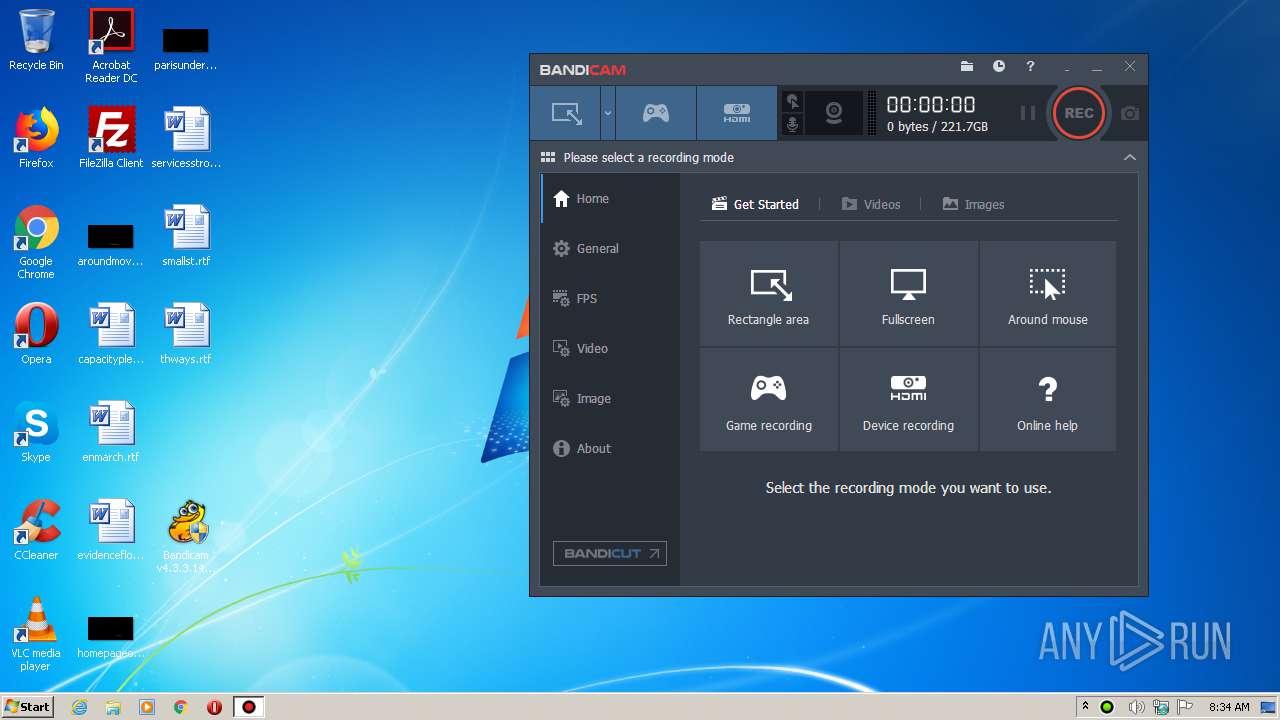Click the volume speaker tray icon
The width and height of the screenshot is (1280, 720).
[x=1136, y=707]
